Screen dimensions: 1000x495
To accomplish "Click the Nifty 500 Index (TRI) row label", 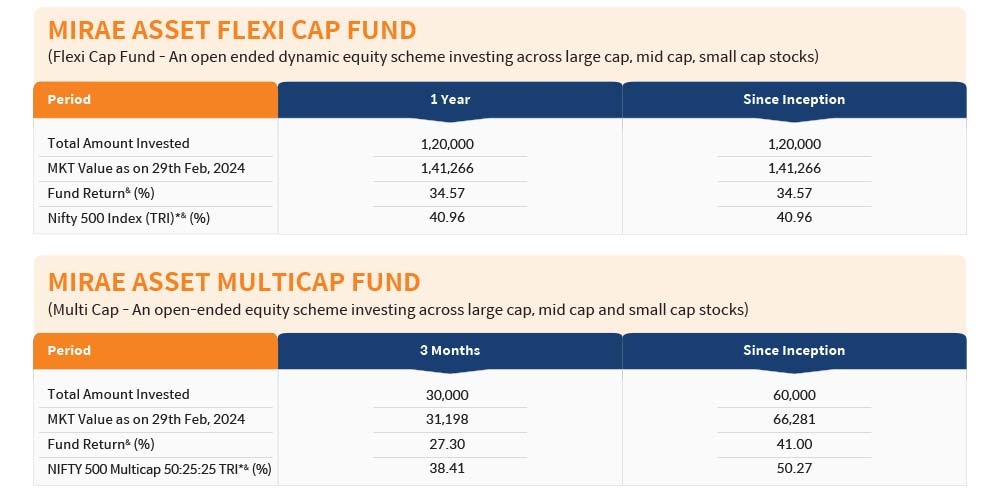I will tap(129, 218).
